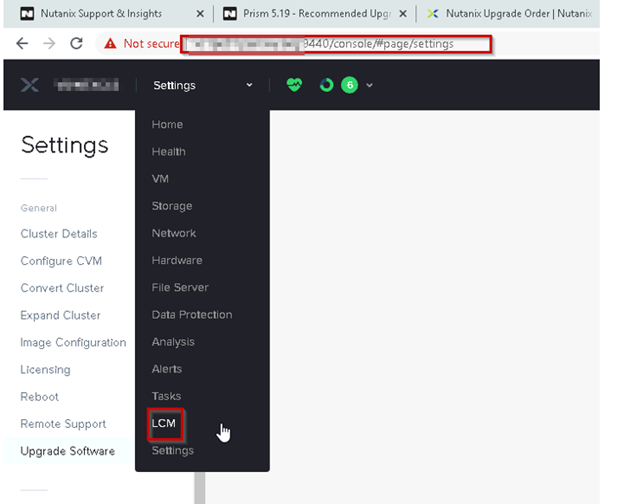Click the browser back arrow
The image size is (624, 504).
[22, 43]
